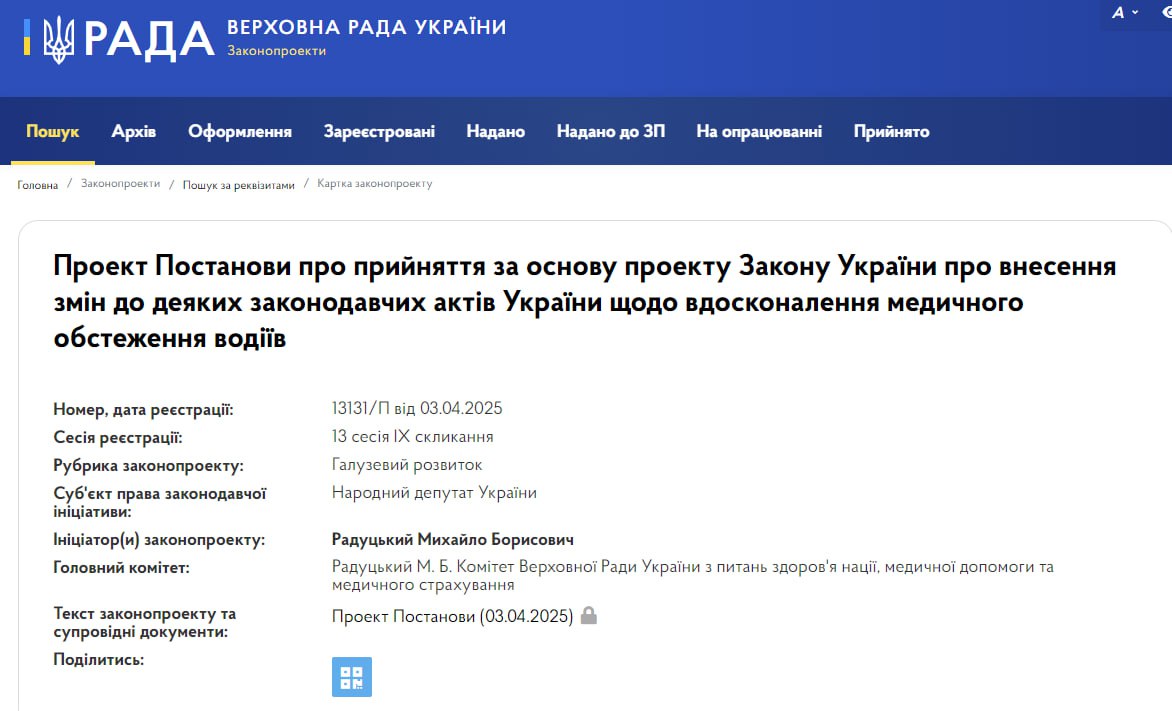
Task: Click the РАДА logo text
Action: point(149,40)
